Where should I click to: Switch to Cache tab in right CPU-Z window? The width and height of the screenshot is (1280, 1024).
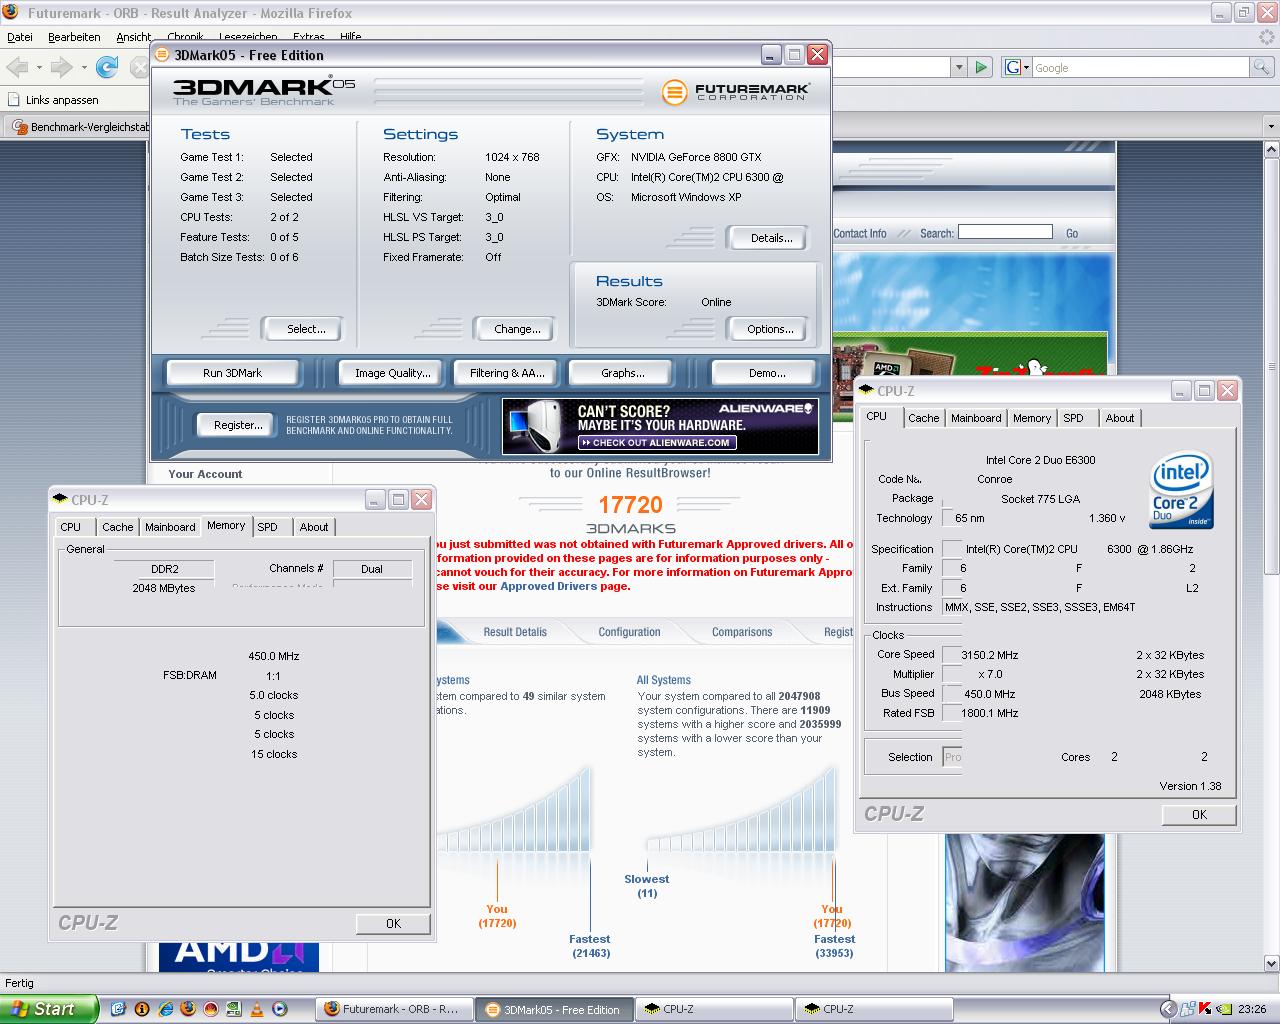pos(924,418)
